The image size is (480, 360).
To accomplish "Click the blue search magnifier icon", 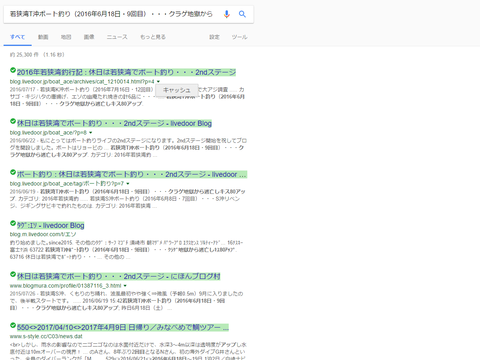I will [242, 14].
